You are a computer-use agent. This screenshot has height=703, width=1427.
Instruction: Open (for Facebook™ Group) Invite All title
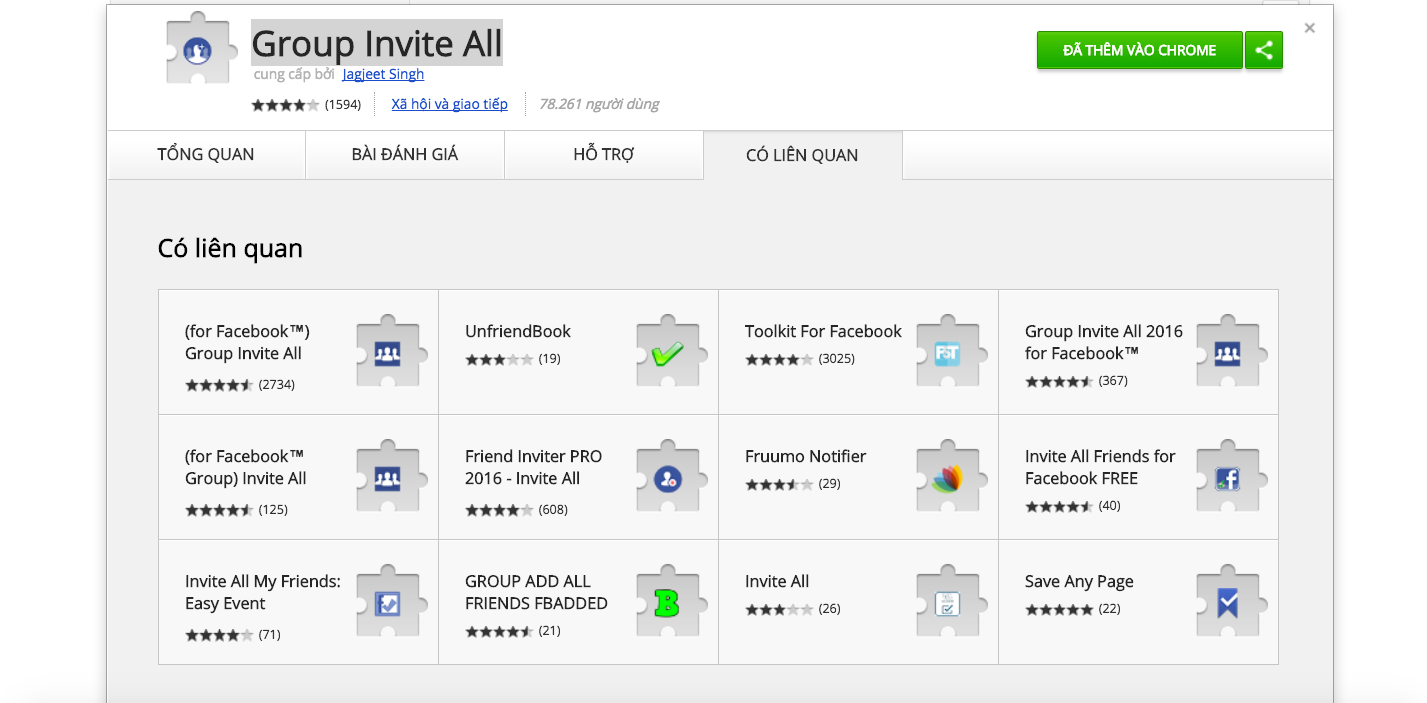point(246,467)
